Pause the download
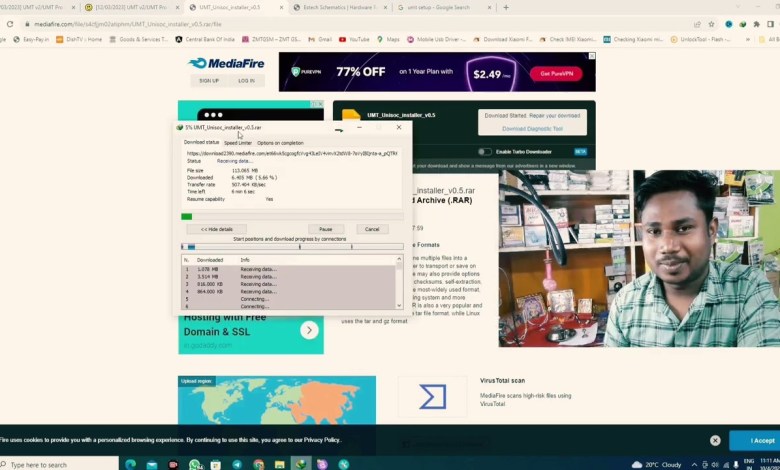This screenshot has height=470, width=780. click(325, 229)
